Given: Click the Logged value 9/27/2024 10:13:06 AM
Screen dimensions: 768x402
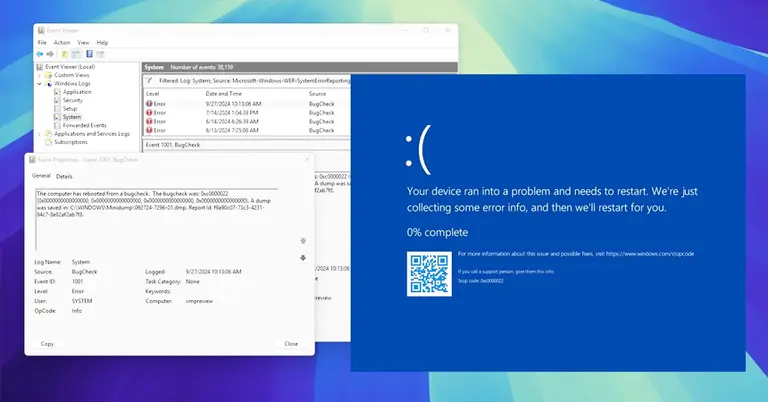Looking at the screenshot, I should click(x=214, y=272).
